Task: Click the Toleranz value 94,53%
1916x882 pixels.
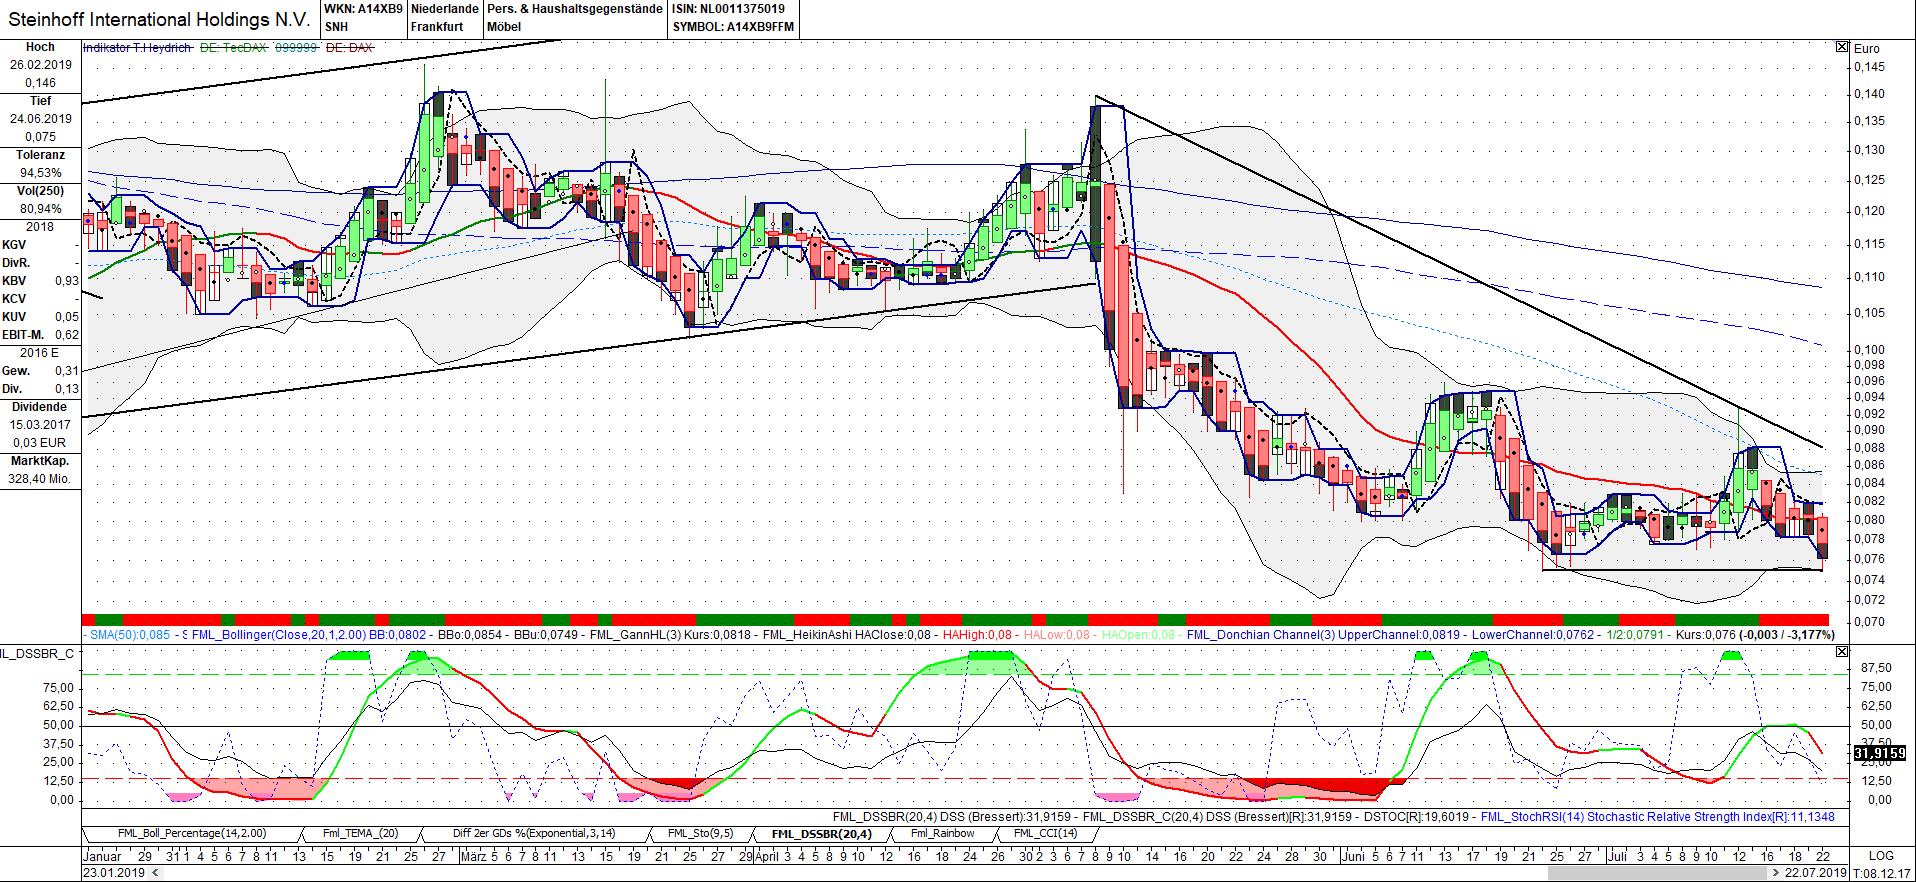Action: (41, 173)
